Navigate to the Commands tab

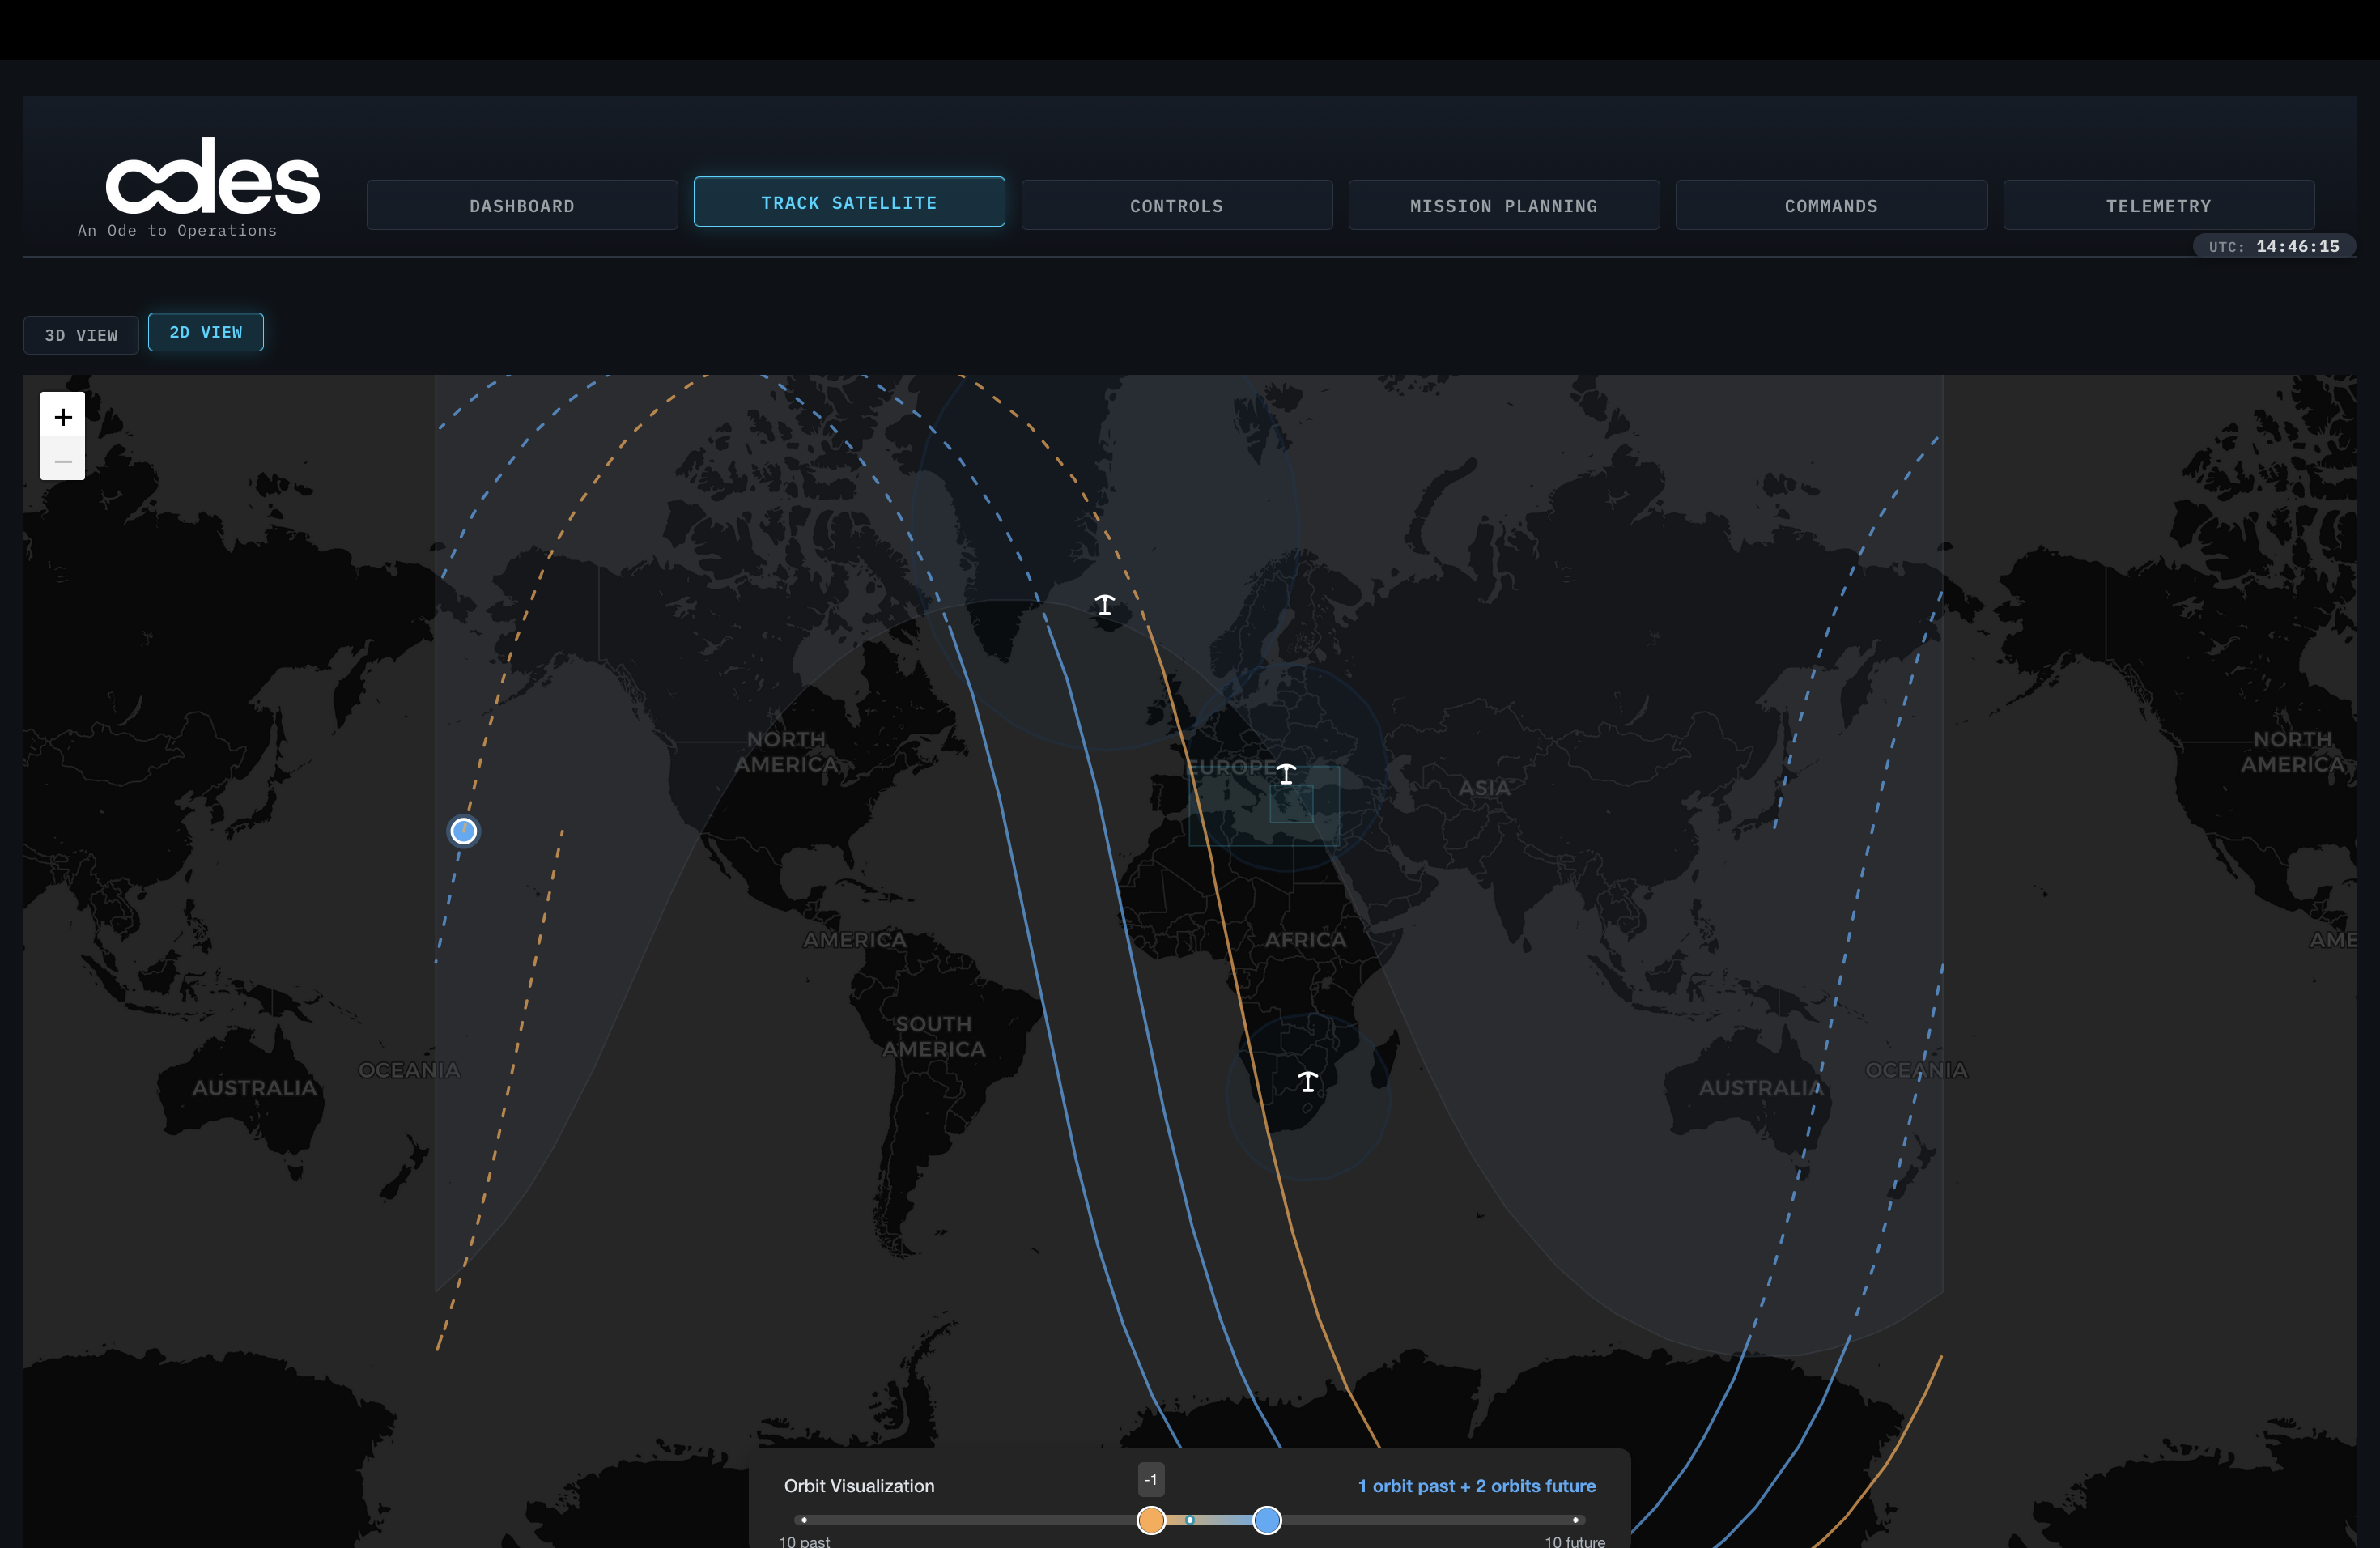tap(1831, 206)
